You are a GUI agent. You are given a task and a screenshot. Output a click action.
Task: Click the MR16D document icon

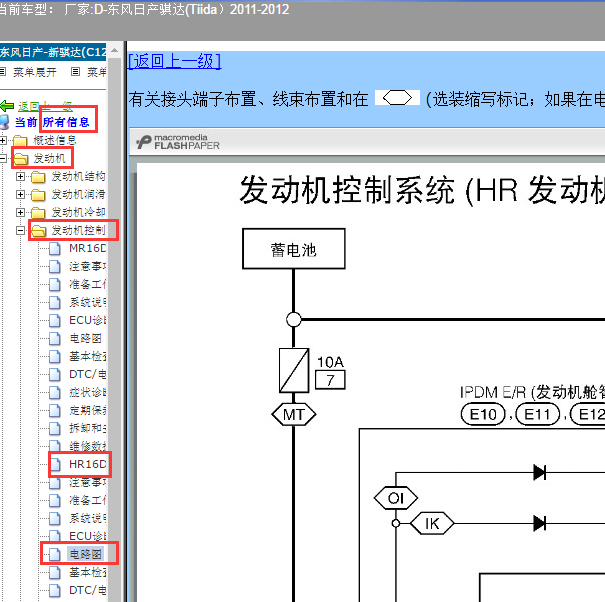click(54, 249)
